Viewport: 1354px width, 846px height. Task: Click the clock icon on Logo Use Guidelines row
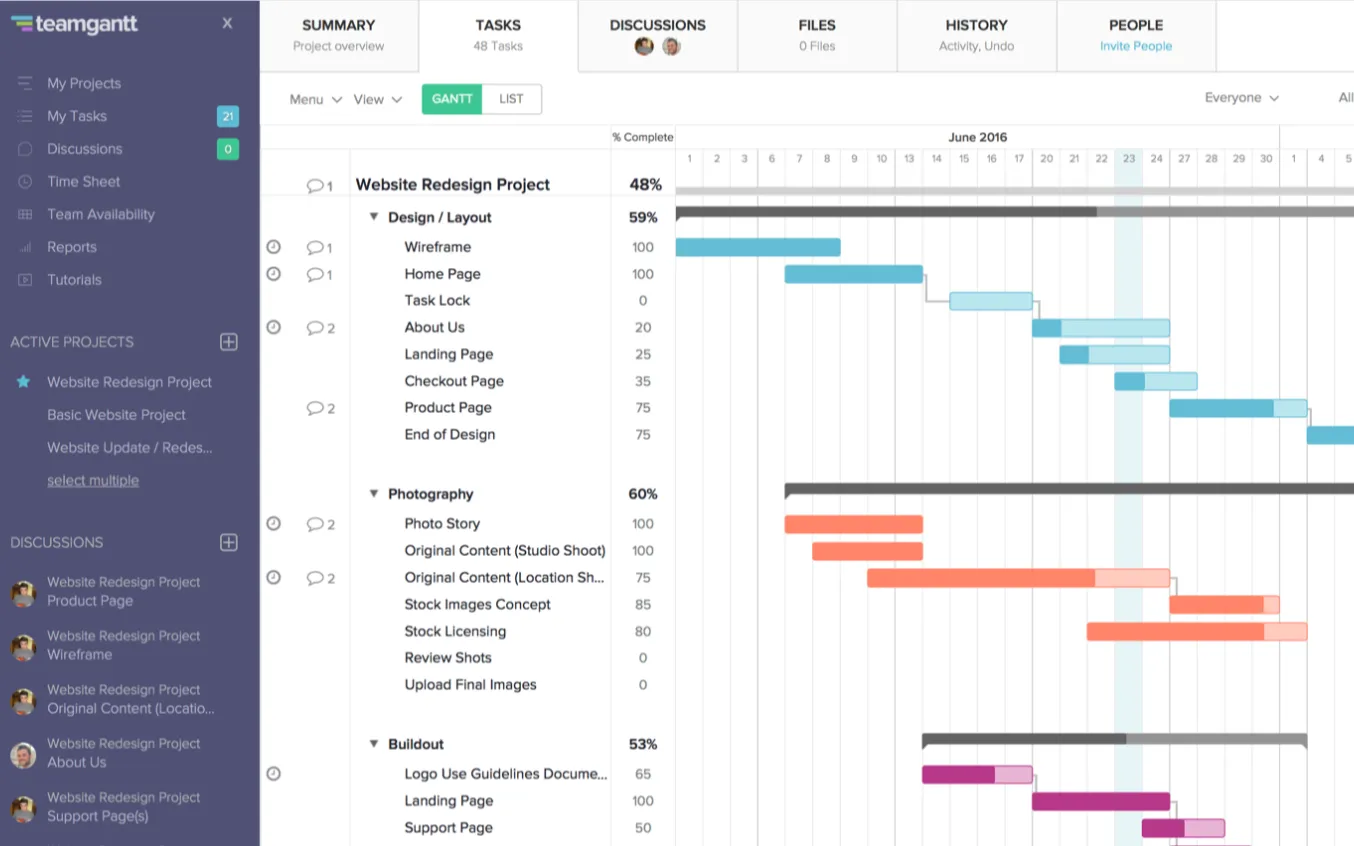coord(273,773)
